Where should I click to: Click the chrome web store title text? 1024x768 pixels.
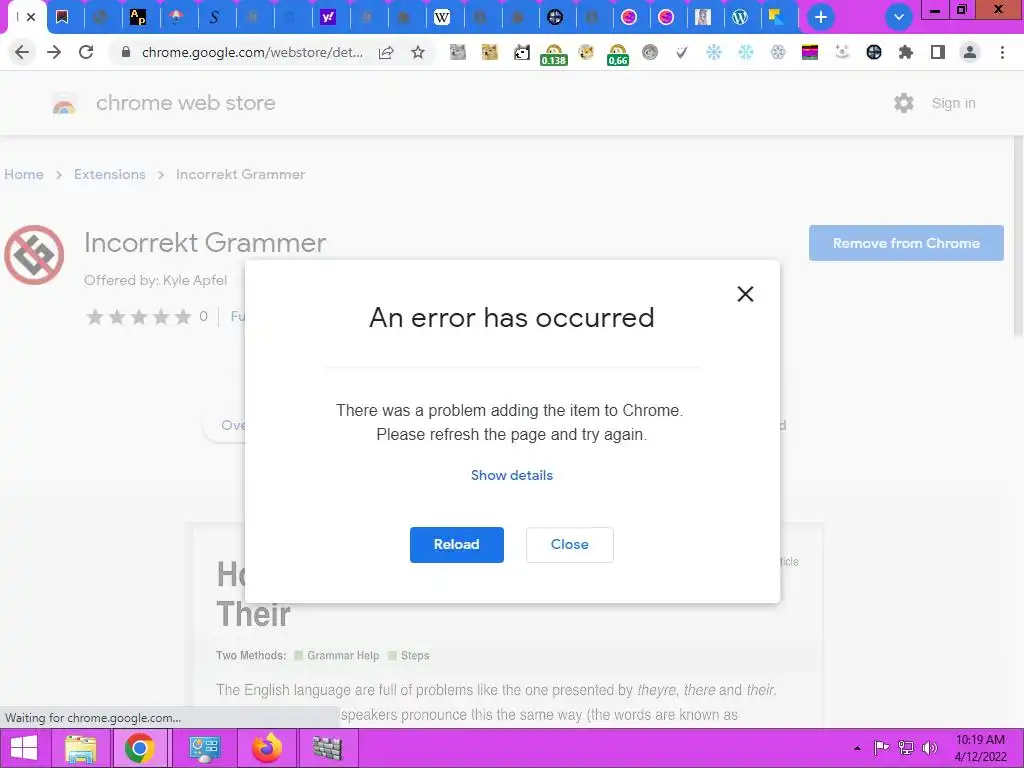tap(185, 103)
